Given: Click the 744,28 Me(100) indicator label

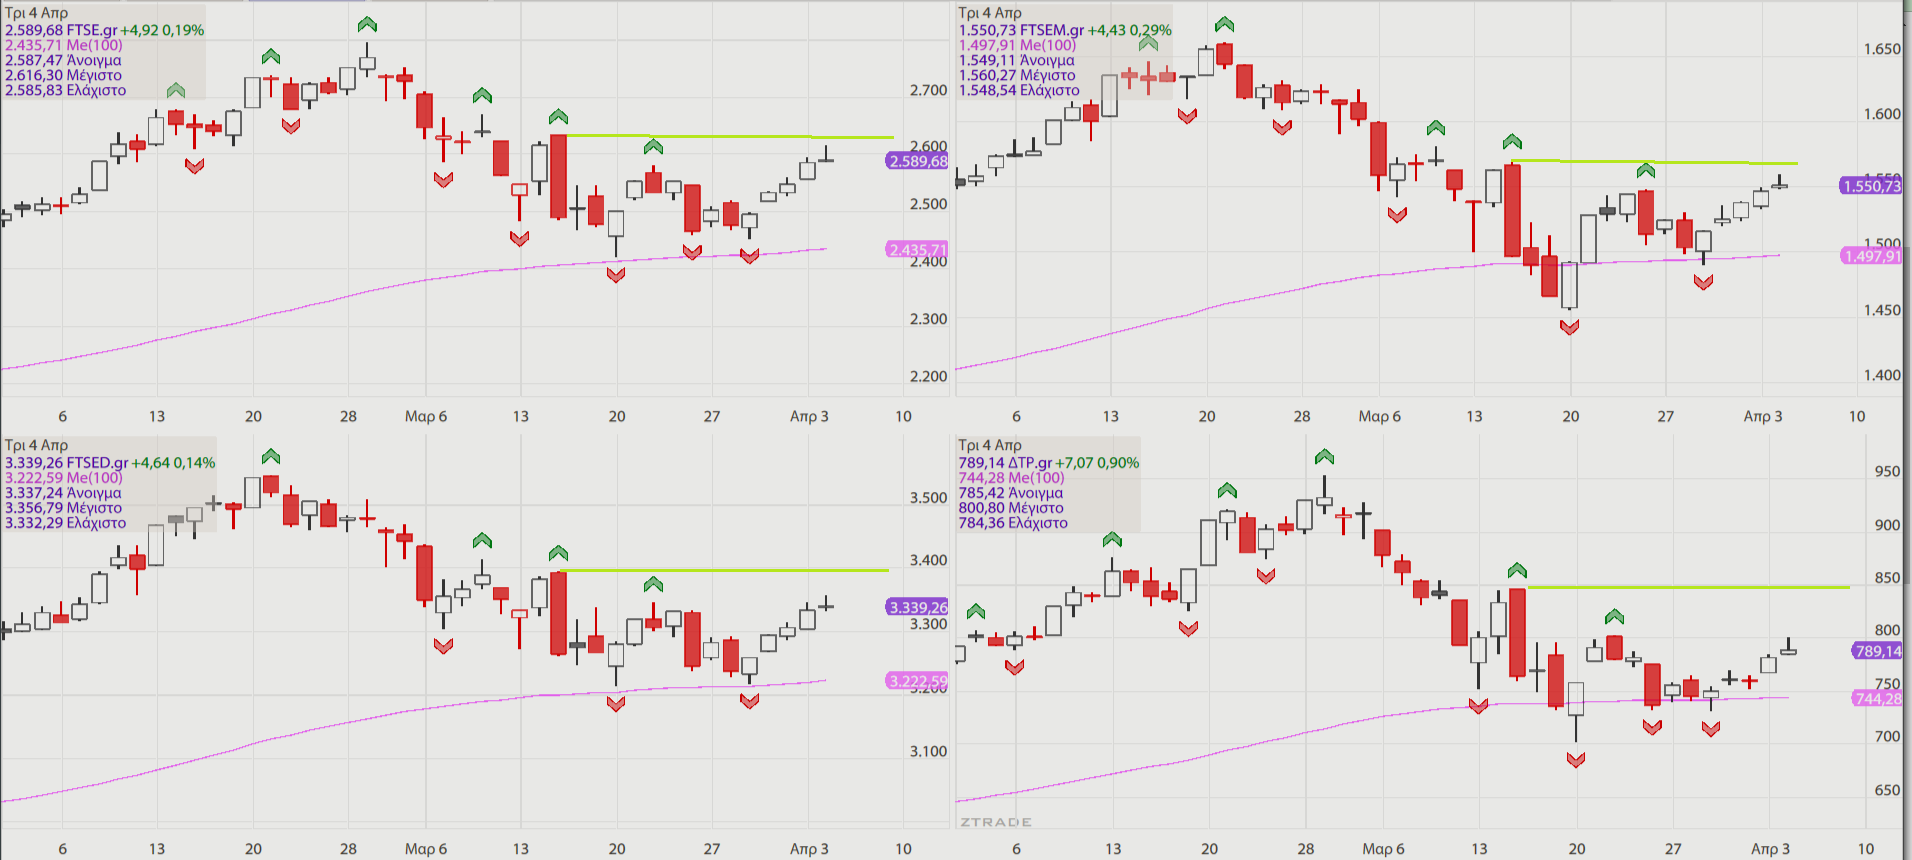Looking at the screenshot, I should pos(1011,478).
